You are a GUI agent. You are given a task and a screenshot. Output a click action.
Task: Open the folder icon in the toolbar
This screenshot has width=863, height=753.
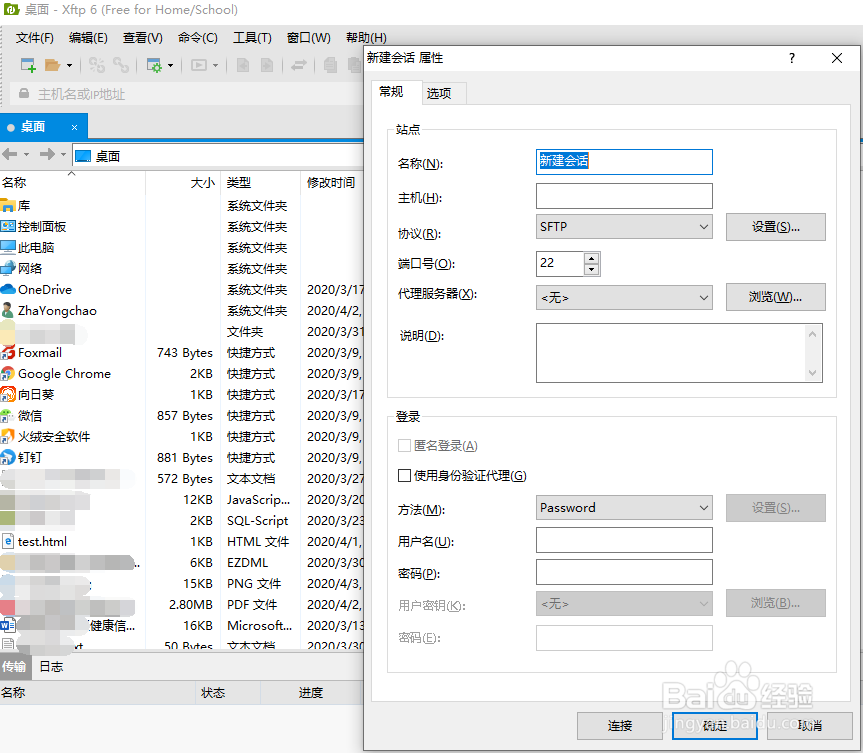click(50, 64)
